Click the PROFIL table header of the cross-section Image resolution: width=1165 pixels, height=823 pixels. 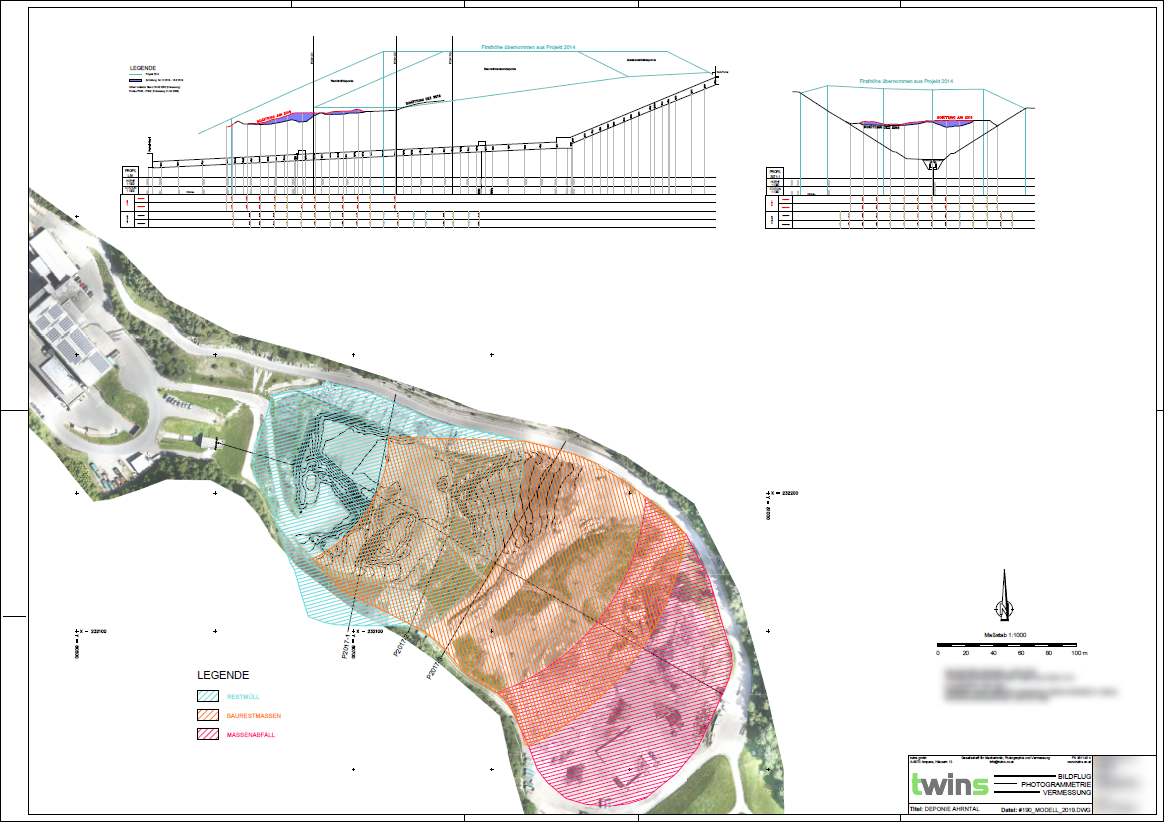(775, 172)
